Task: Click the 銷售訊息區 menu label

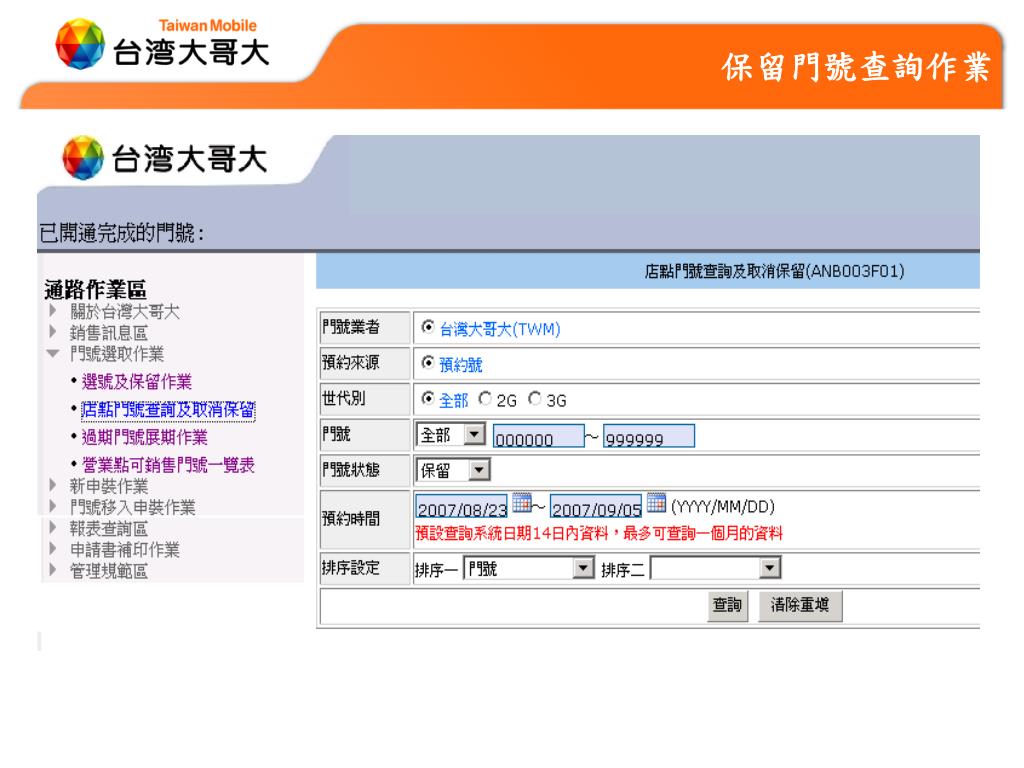Action: (109, 333)
